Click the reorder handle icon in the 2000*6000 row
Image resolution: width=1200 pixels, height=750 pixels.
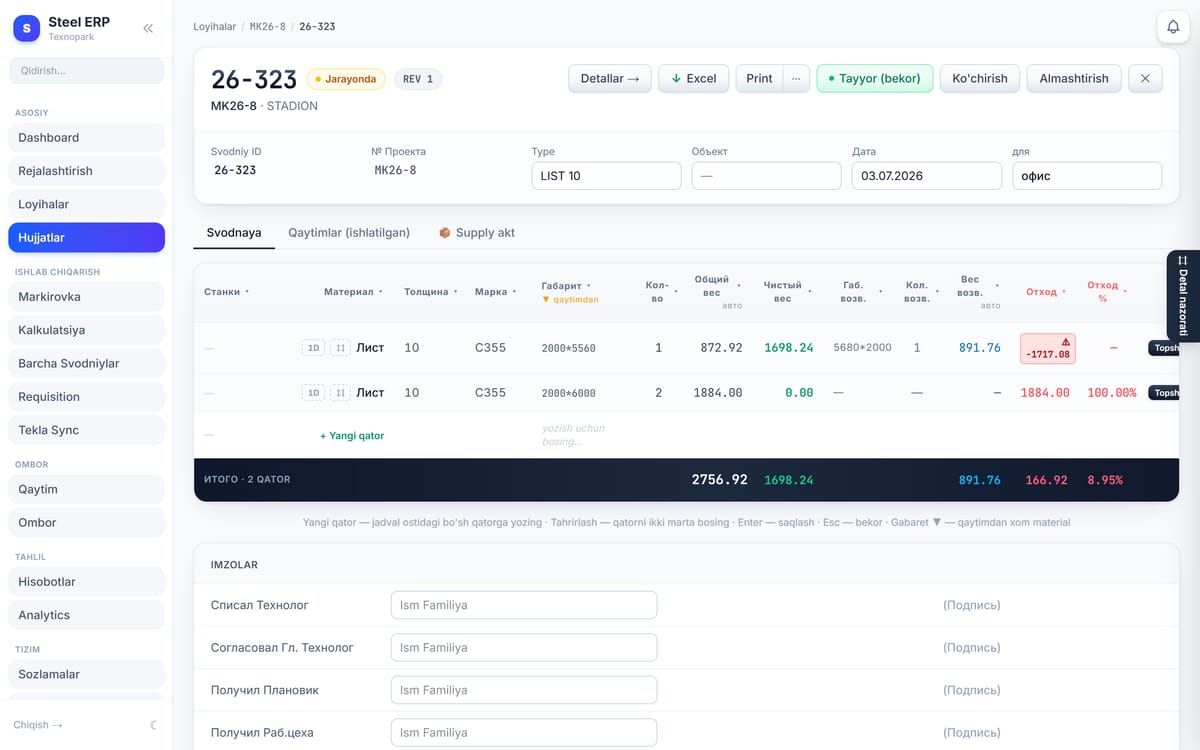click(x=340, y=393)
